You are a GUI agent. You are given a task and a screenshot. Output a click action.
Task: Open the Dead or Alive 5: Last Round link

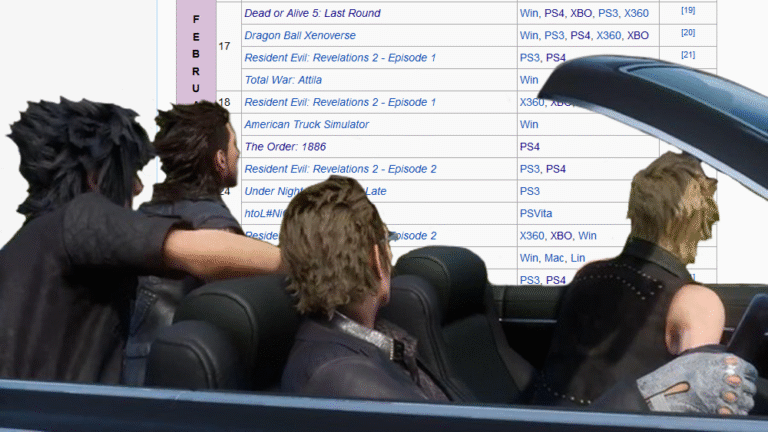pos(312,13)
